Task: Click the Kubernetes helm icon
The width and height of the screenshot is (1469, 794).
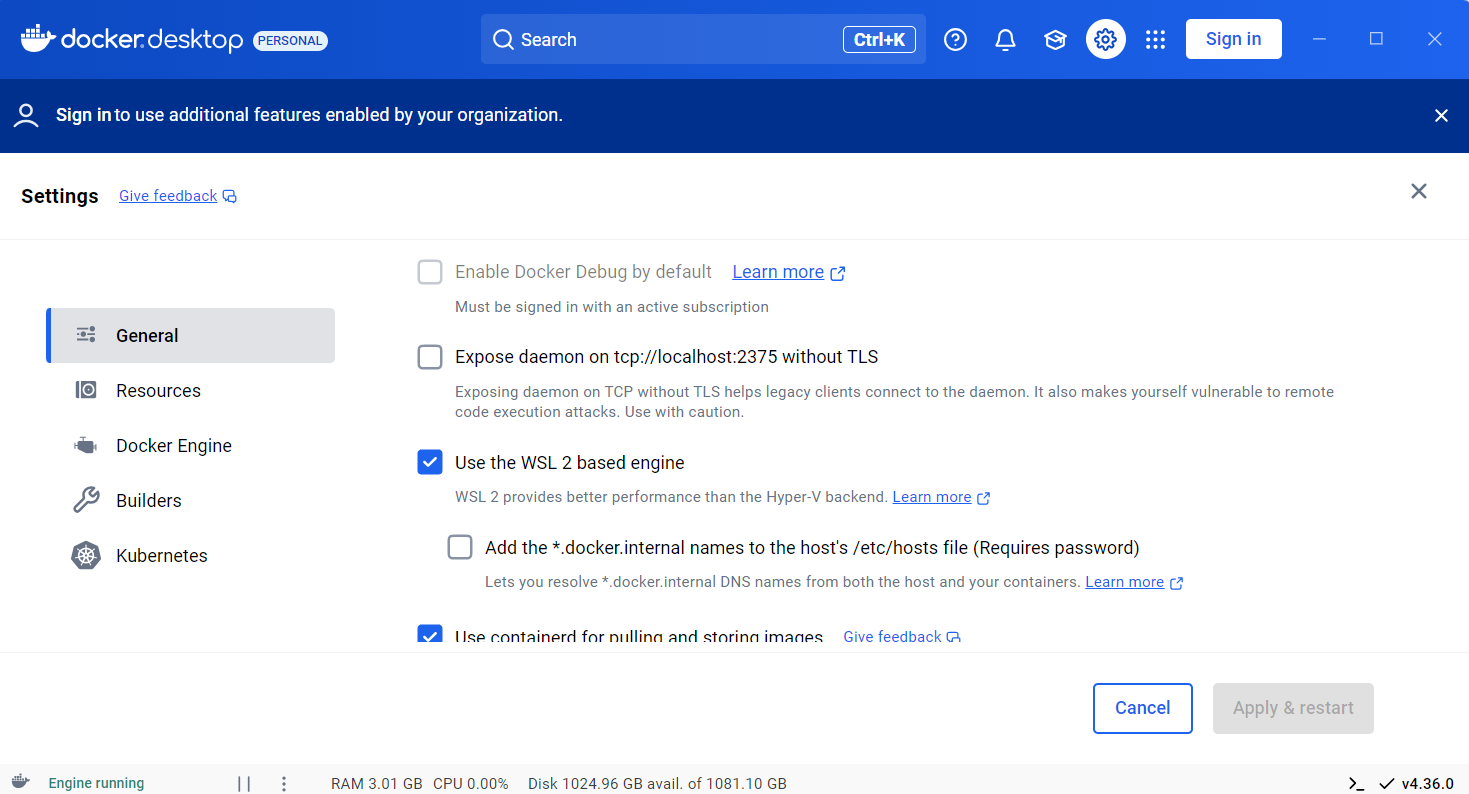Action: 86,556
